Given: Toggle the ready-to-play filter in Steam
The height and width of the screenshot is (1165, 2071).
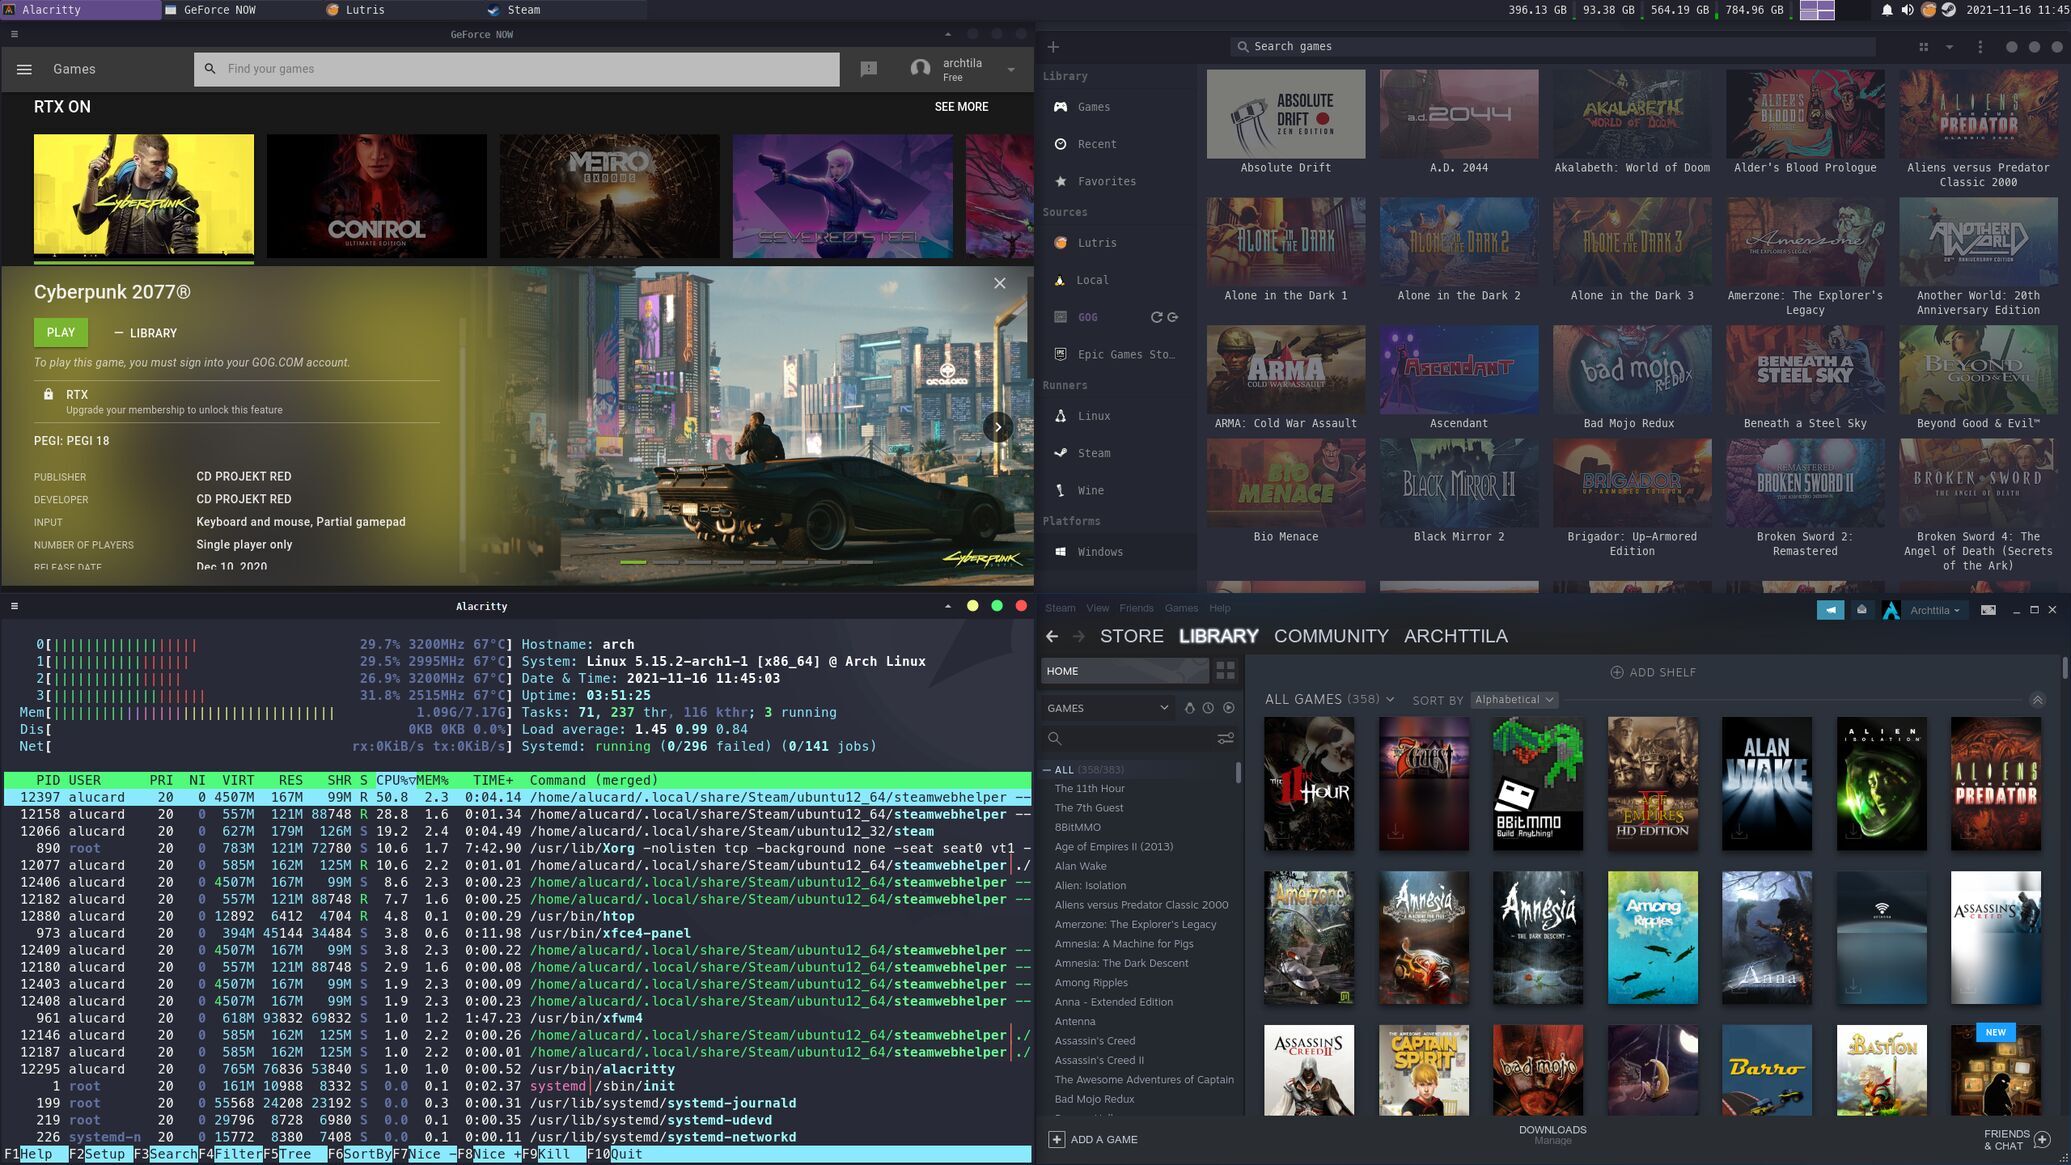Looking at the screenshot, I should pos(1228,708).
